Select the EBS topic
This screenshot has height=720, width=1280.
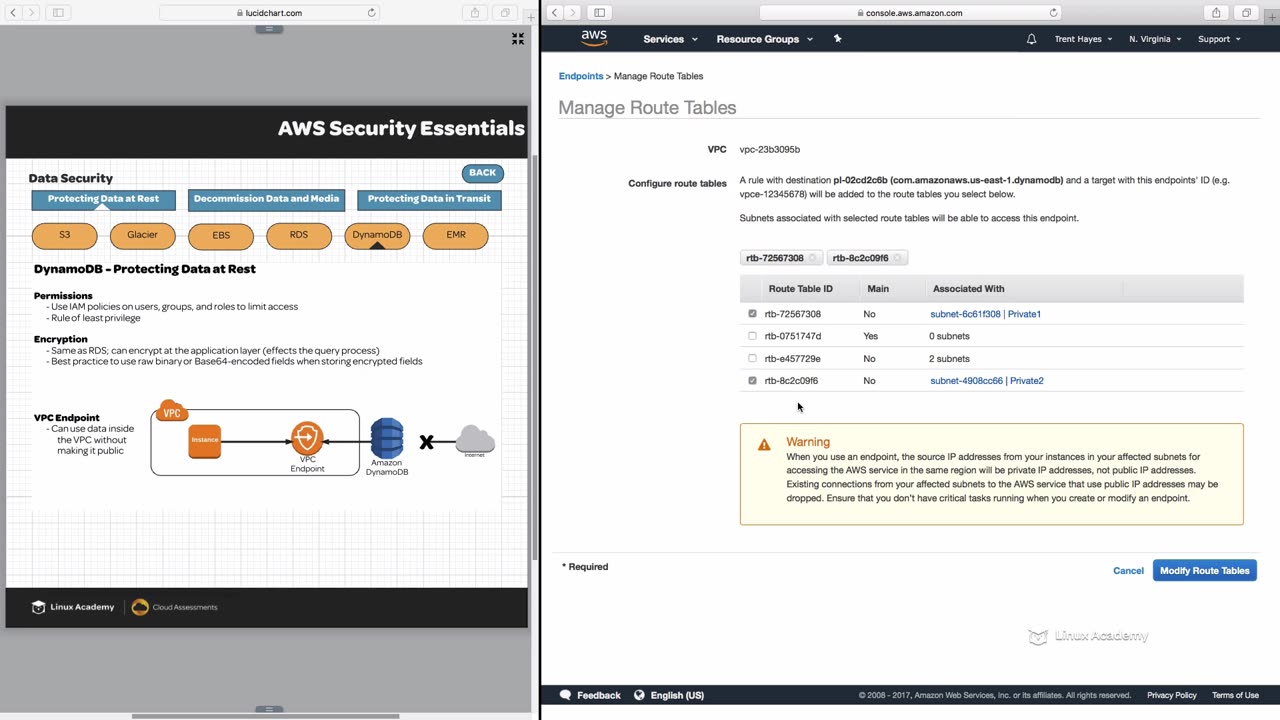click(221, 235)
